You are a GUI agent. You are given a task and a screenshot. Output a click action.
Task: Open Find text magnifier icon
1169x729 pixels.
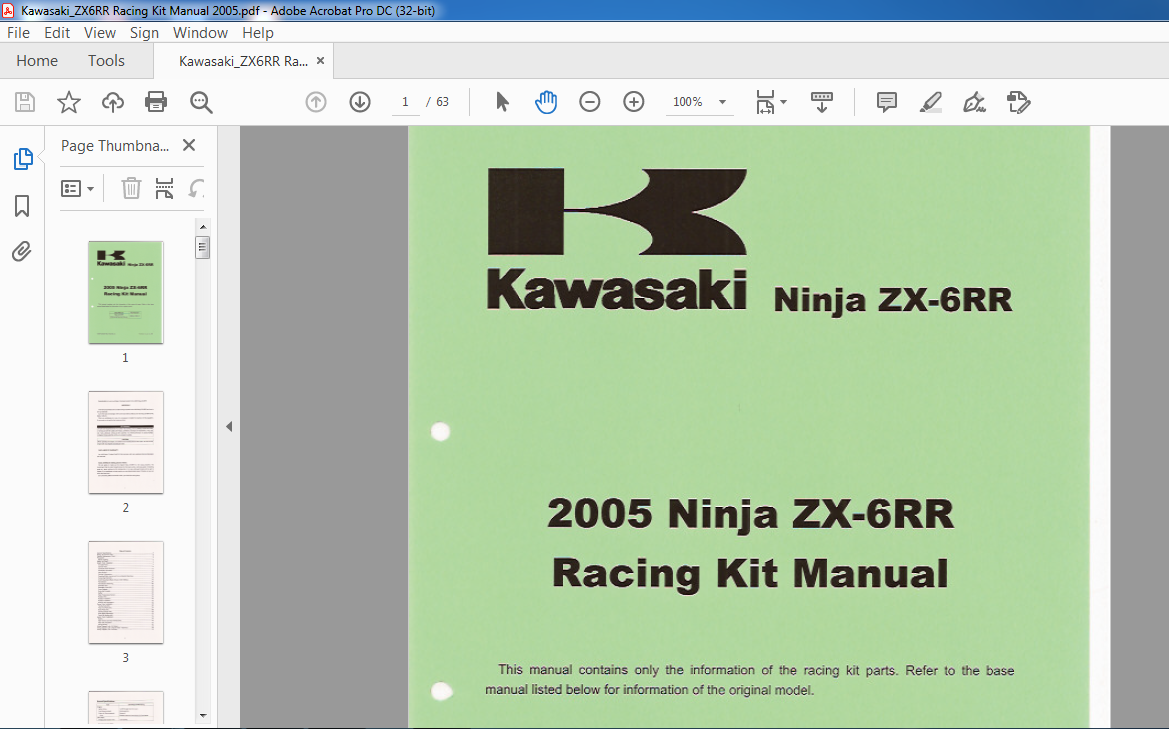click(x=201, y=102)
